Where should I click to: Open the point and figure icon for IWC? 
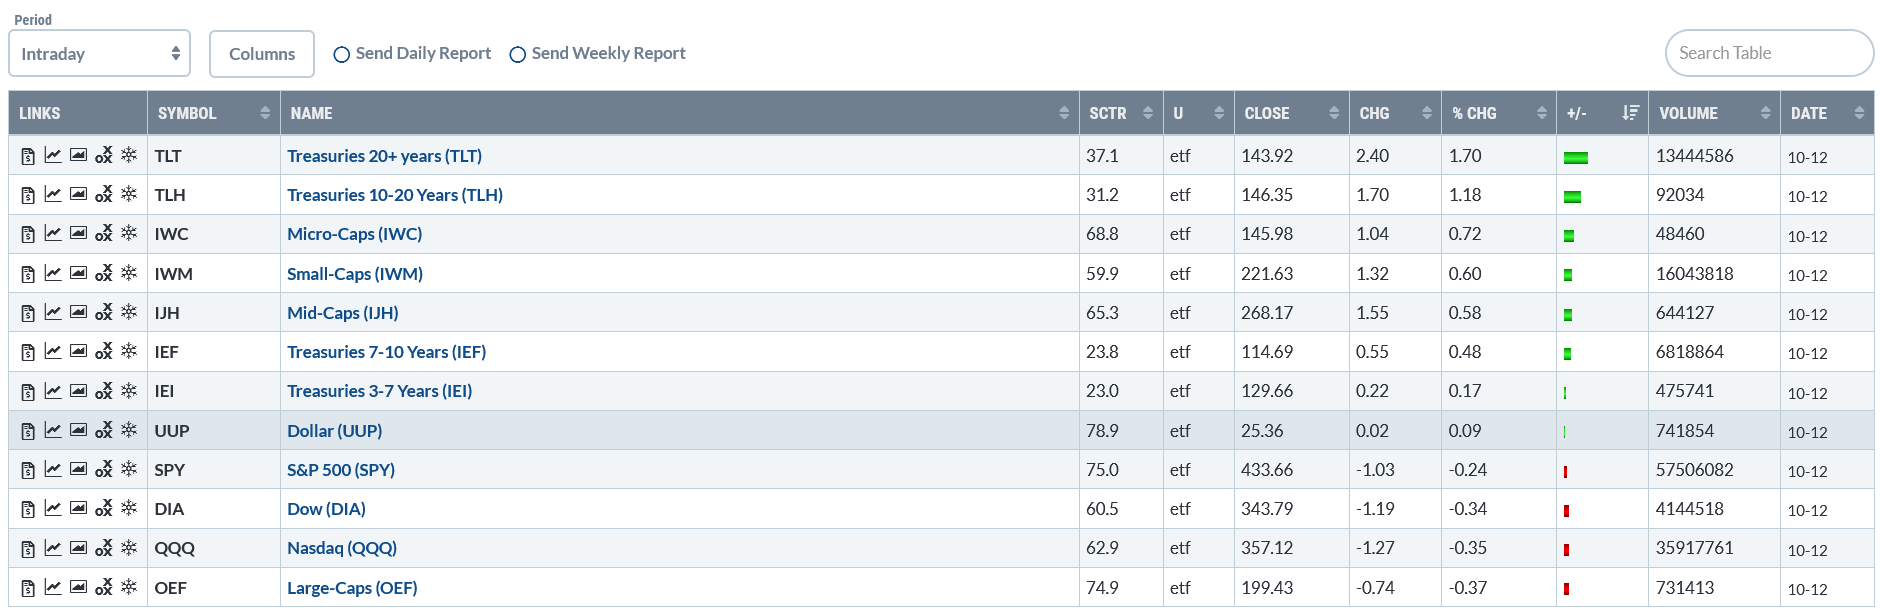click(x=104, y=233)
